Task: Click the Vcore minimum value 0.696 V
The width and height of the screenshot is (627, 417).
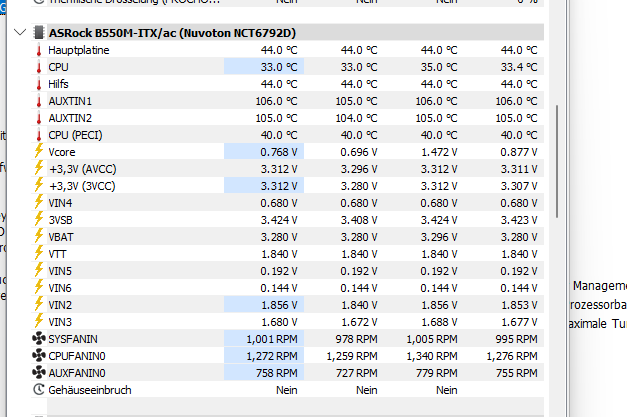Action: [x=359, y=152]
